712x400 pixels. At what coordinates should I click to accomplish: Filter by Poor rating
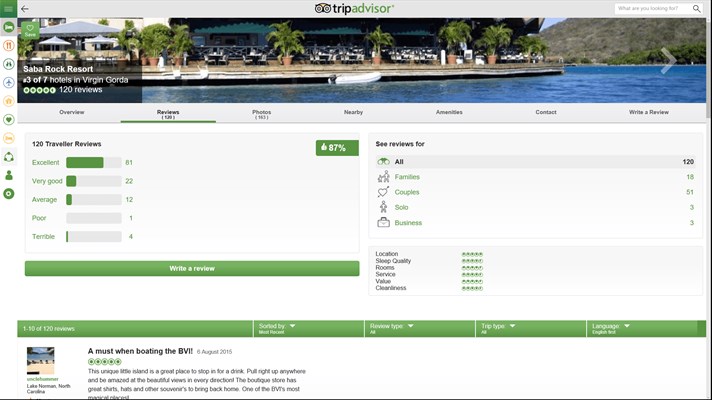[x=39, y=218]
